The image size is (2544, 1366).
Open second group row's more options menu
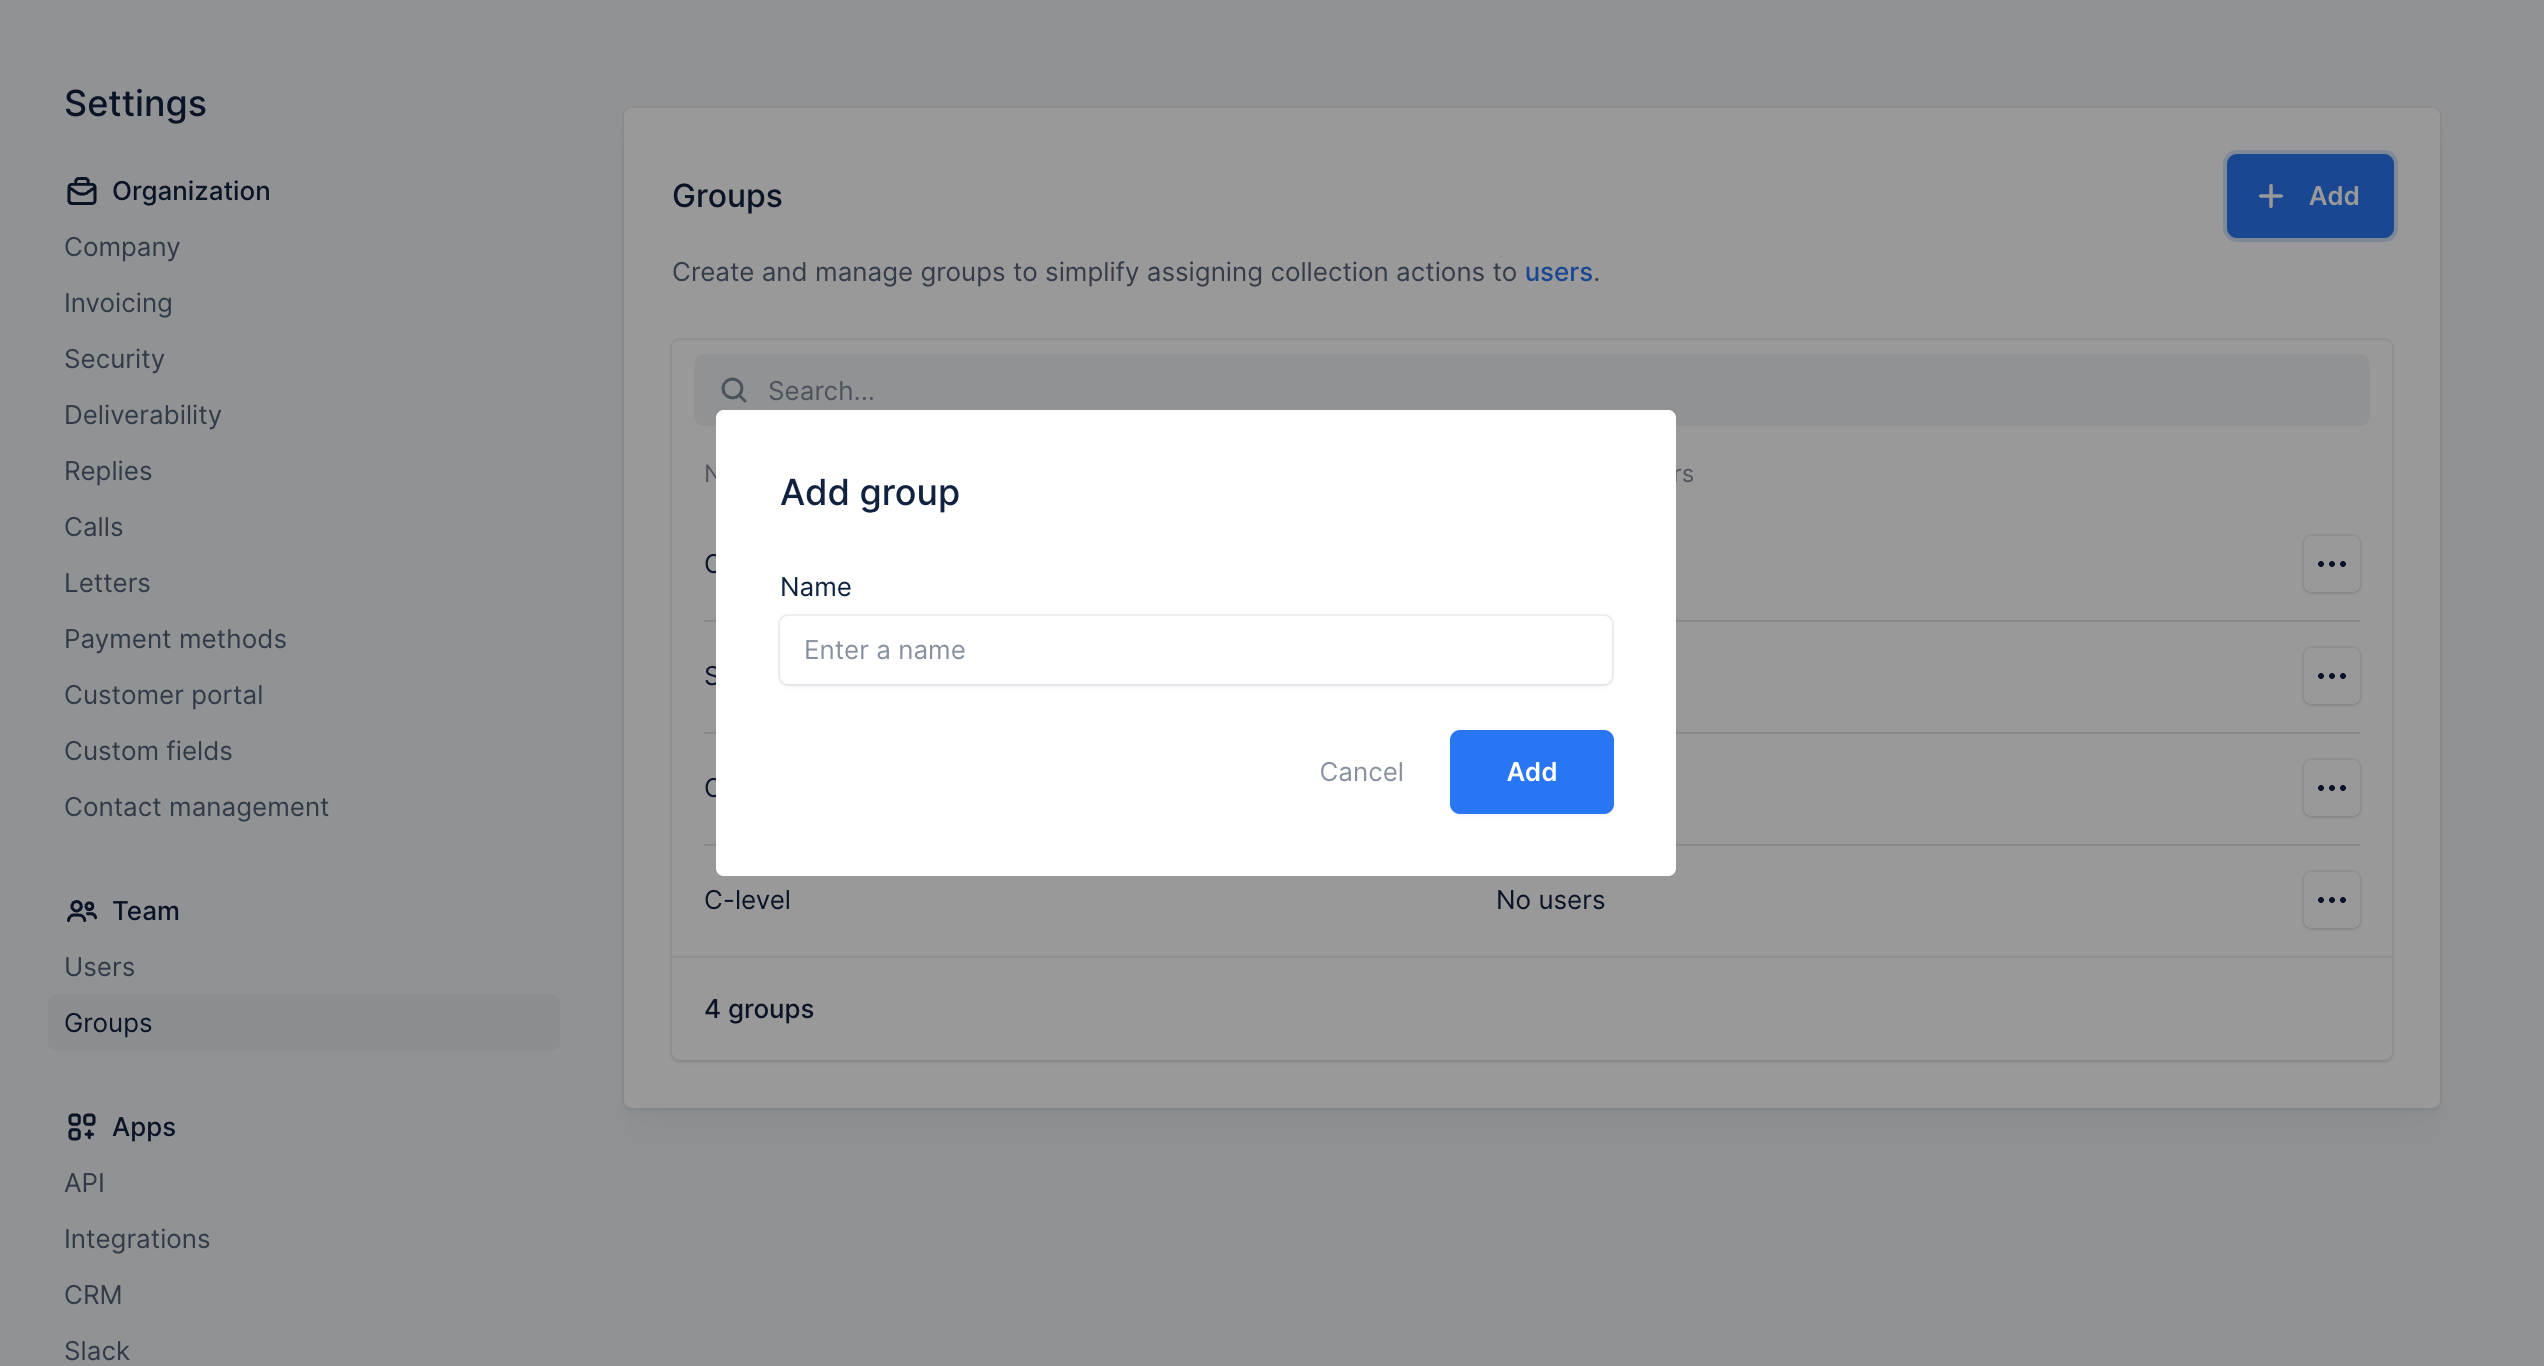pos(2331,676)
